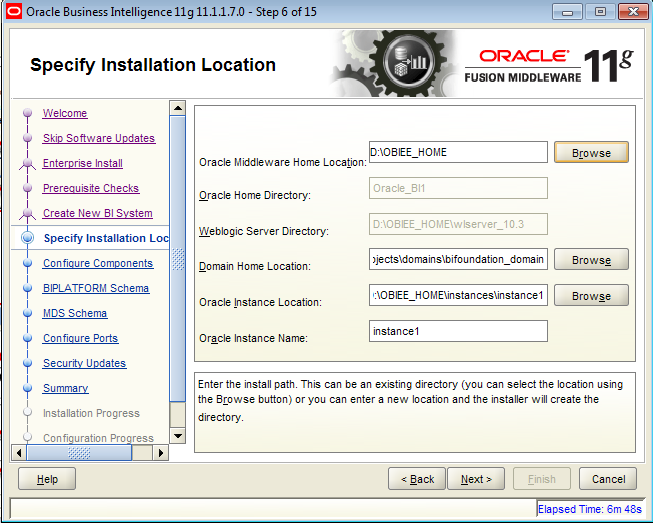Click the Weblogic Server Directory field

458,224
